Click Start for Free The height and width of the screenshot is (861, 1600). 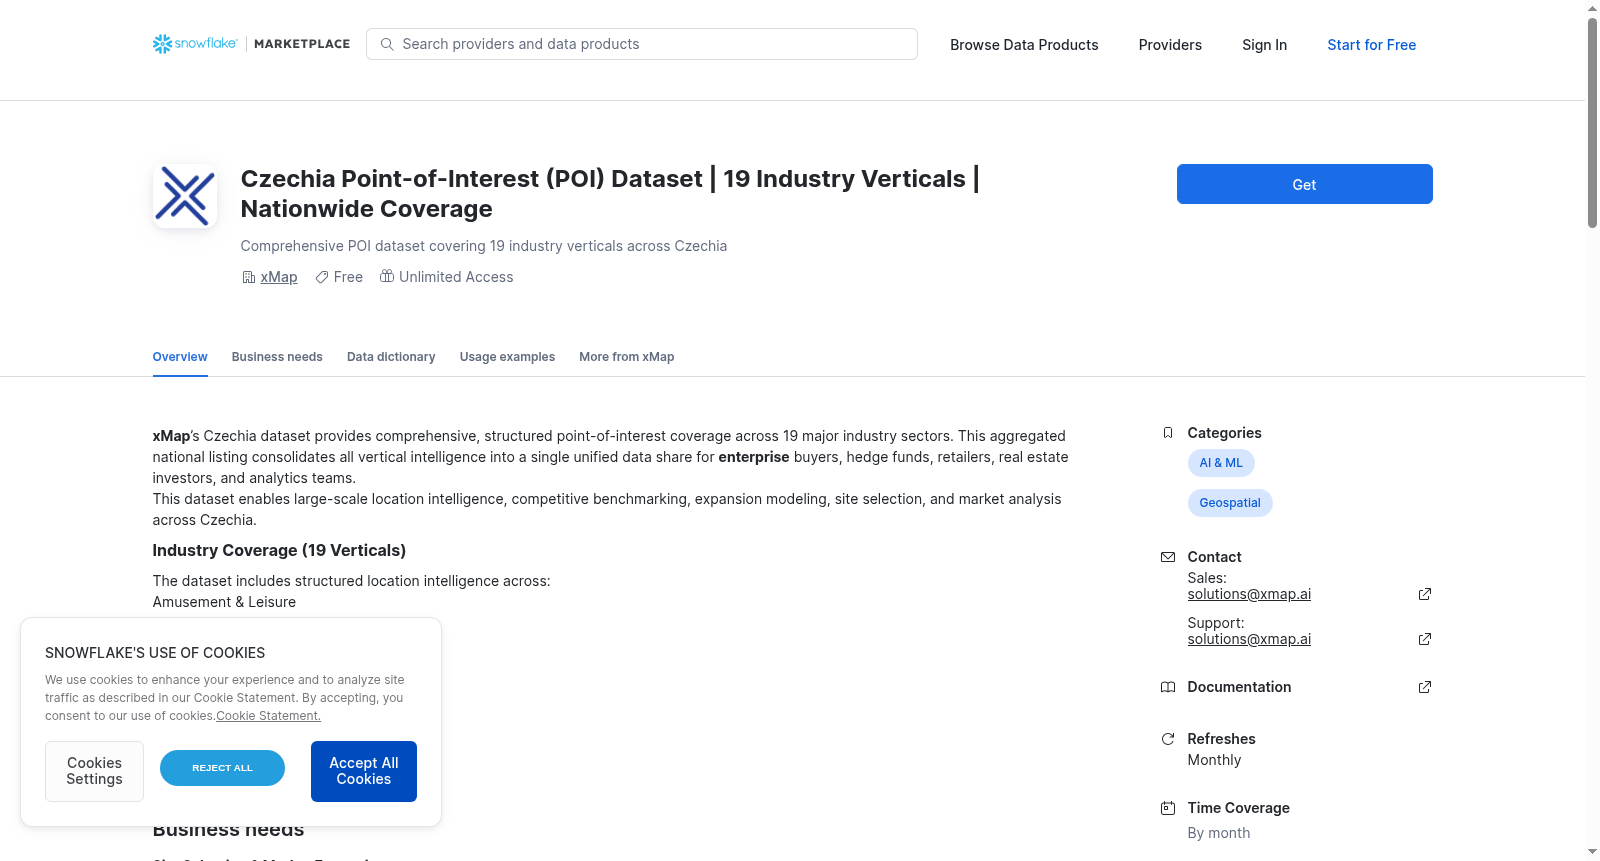pyautogui.click(x=1371, y=45)
